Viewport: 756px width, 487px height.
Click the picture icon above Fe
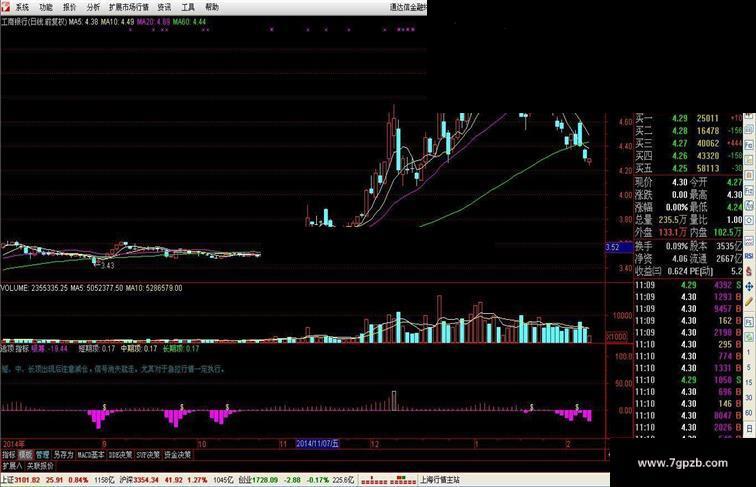click(749, 129)
